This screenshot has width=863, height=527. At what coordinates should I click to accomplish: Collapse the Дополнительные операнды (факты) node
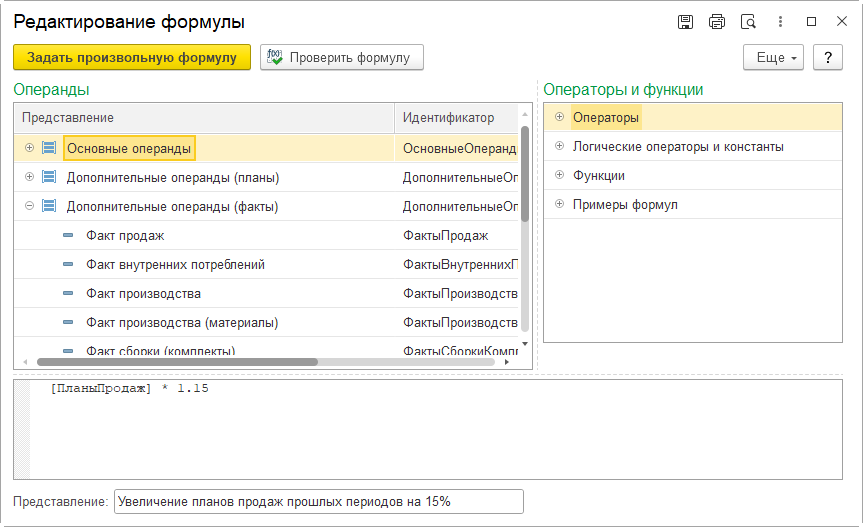(x=29, y=206)
